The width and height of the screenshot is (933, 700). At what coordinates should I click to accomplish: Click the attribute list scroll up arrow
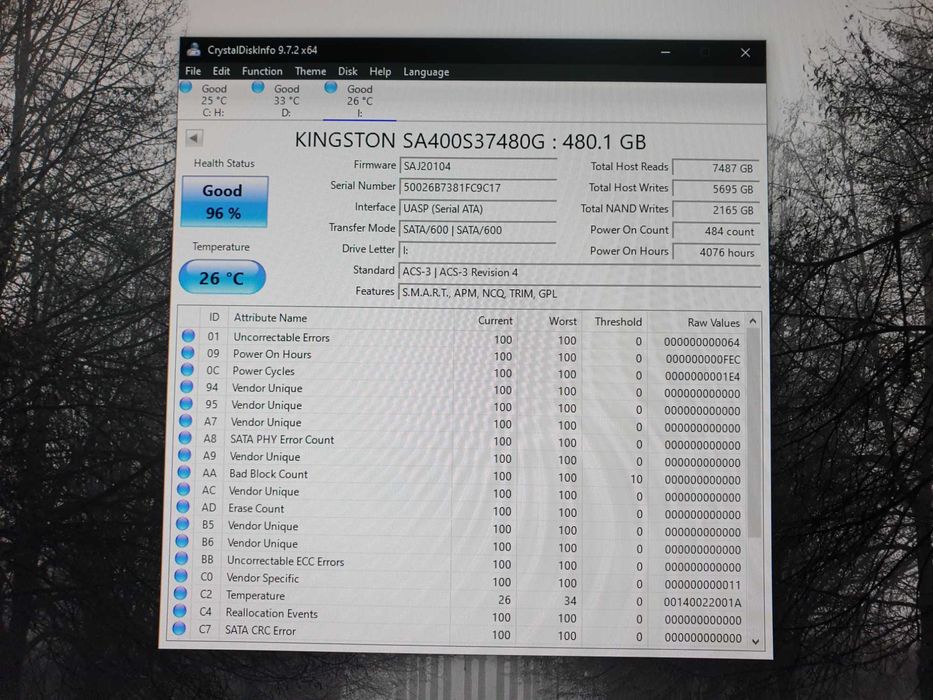click(753, 321)
